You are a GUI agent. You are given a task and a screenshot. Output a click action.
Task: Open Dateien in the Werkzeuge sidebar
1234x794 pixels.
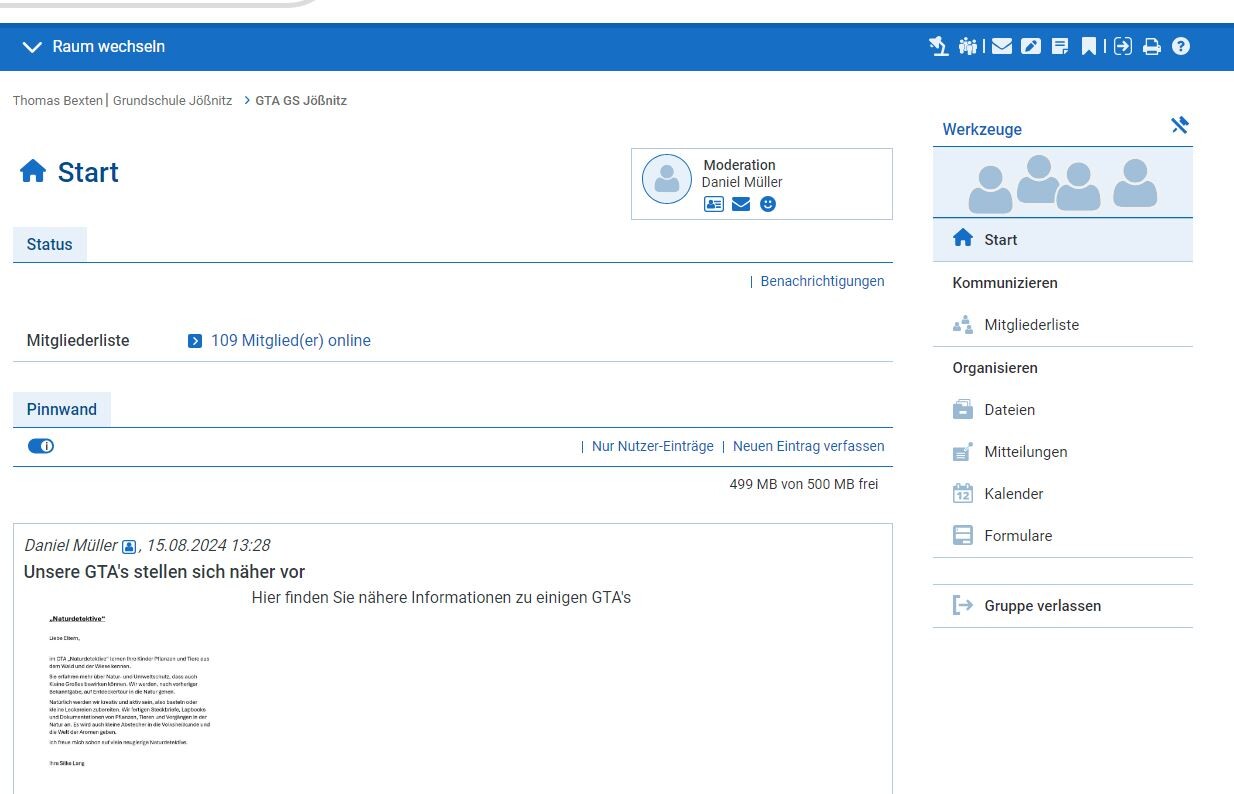[x=1009, y=410]
